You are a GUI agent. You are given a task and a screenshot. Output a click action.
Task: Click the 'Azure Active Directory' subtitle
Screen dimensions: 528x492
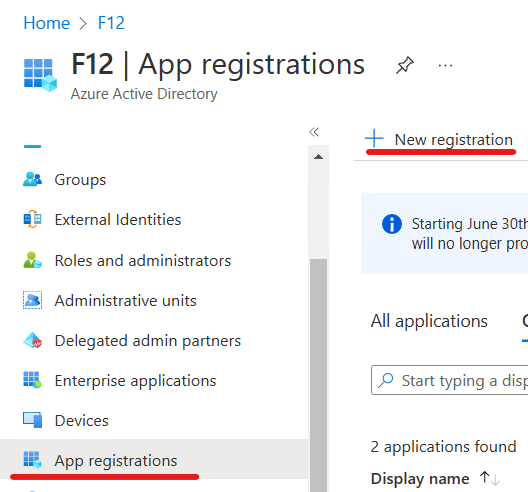[144, 94]
